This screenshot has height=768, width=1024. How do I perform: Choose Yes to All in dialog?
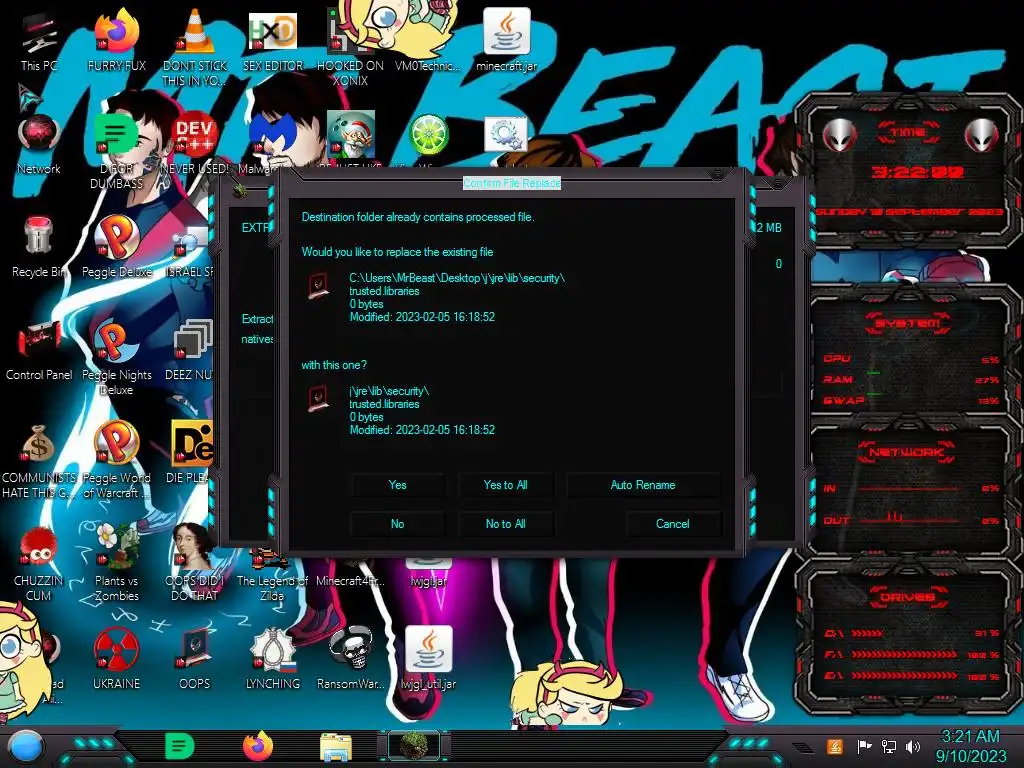click(x=505, y=485)
